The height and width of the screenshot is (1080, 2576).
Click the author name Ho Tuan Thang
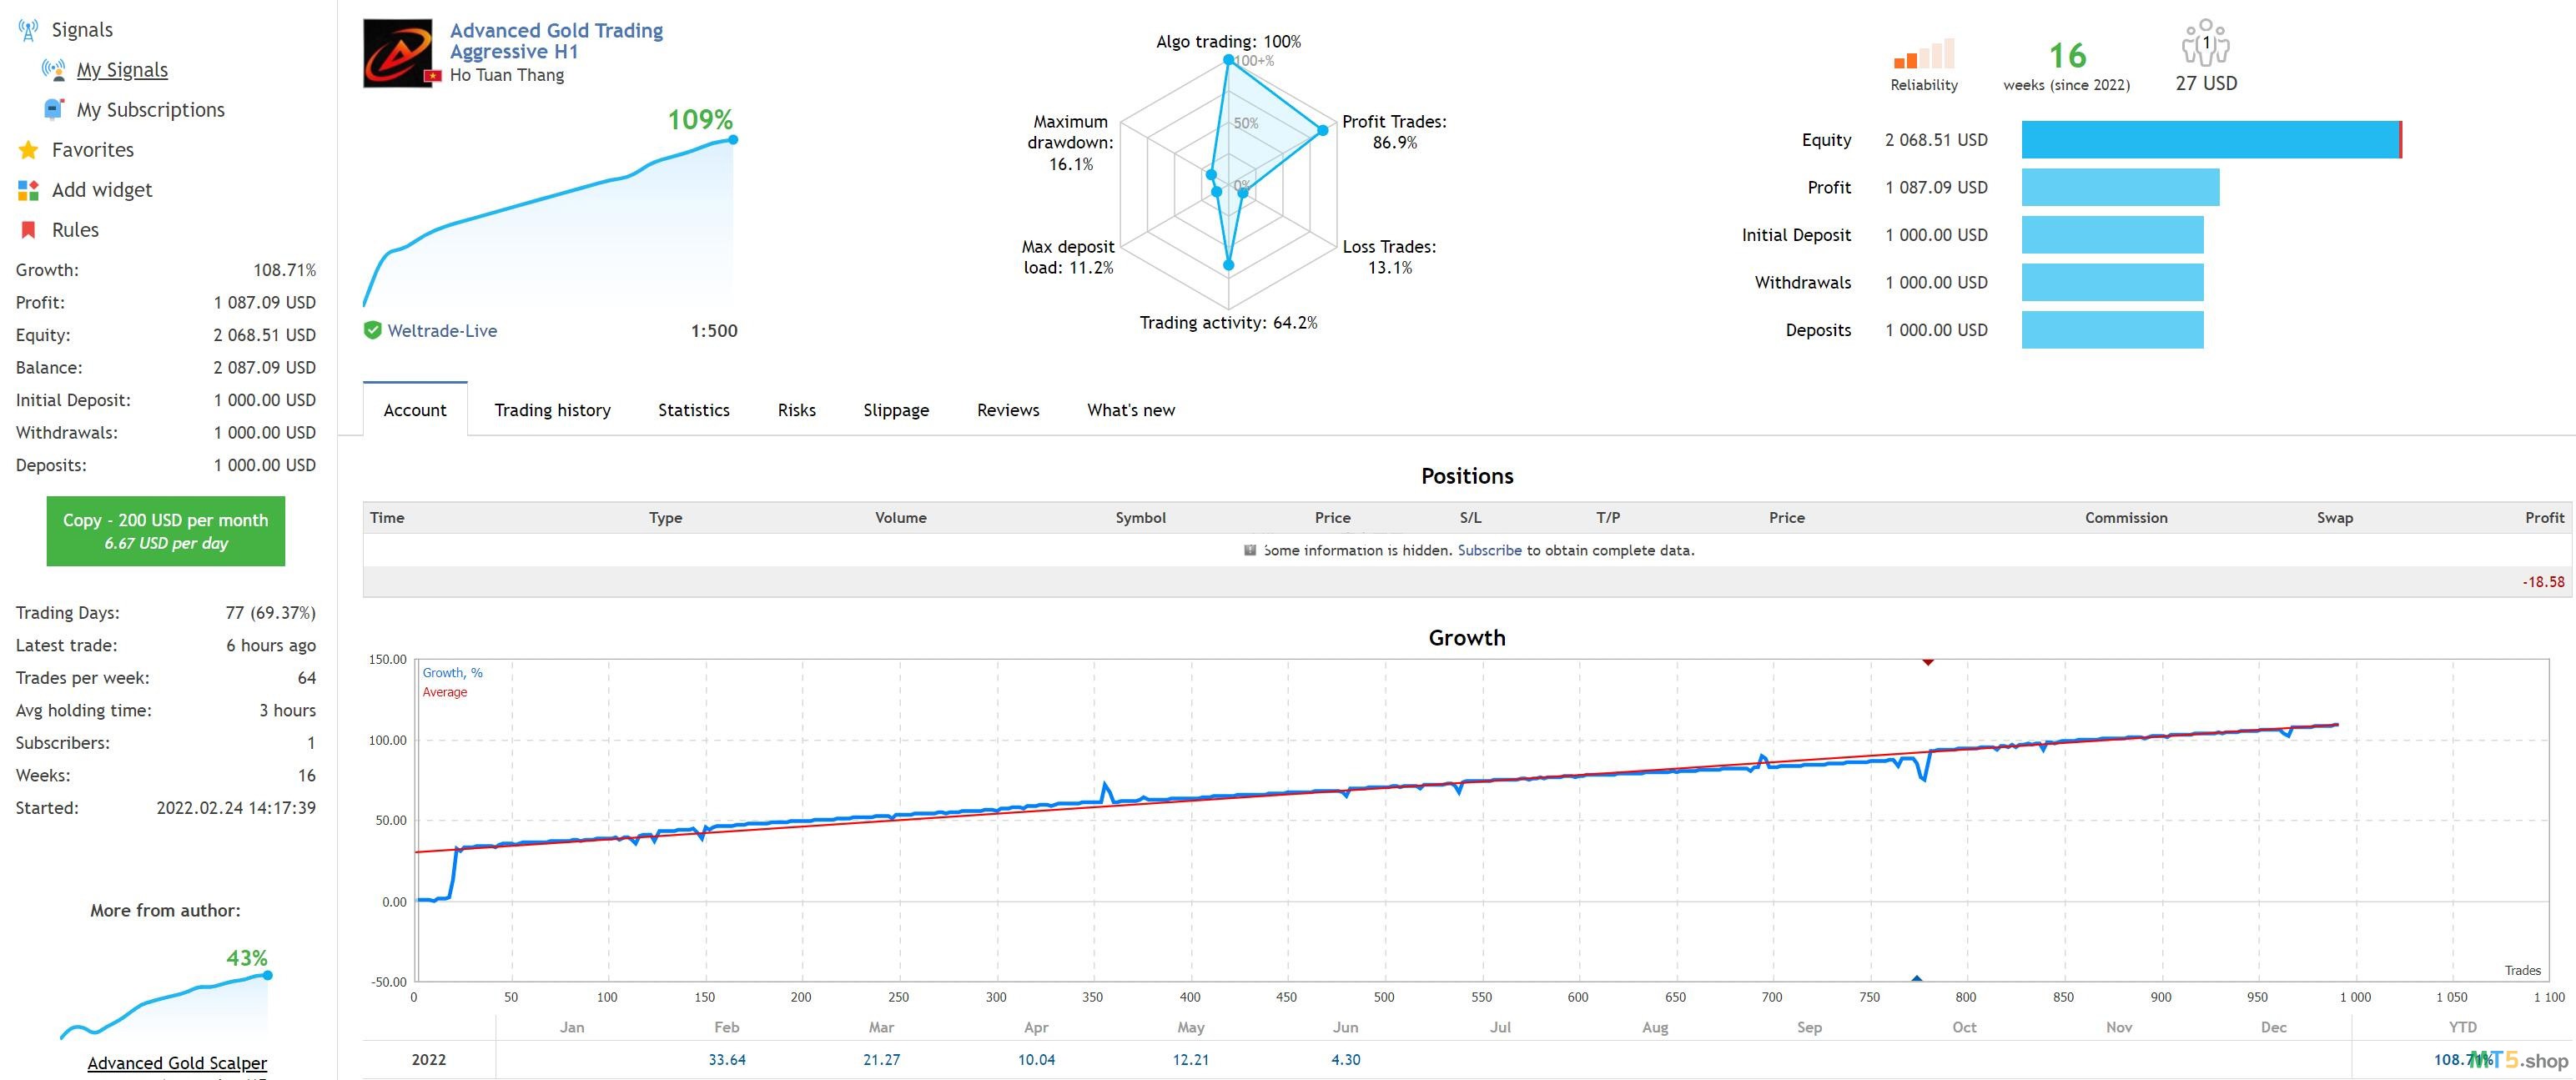507,75
